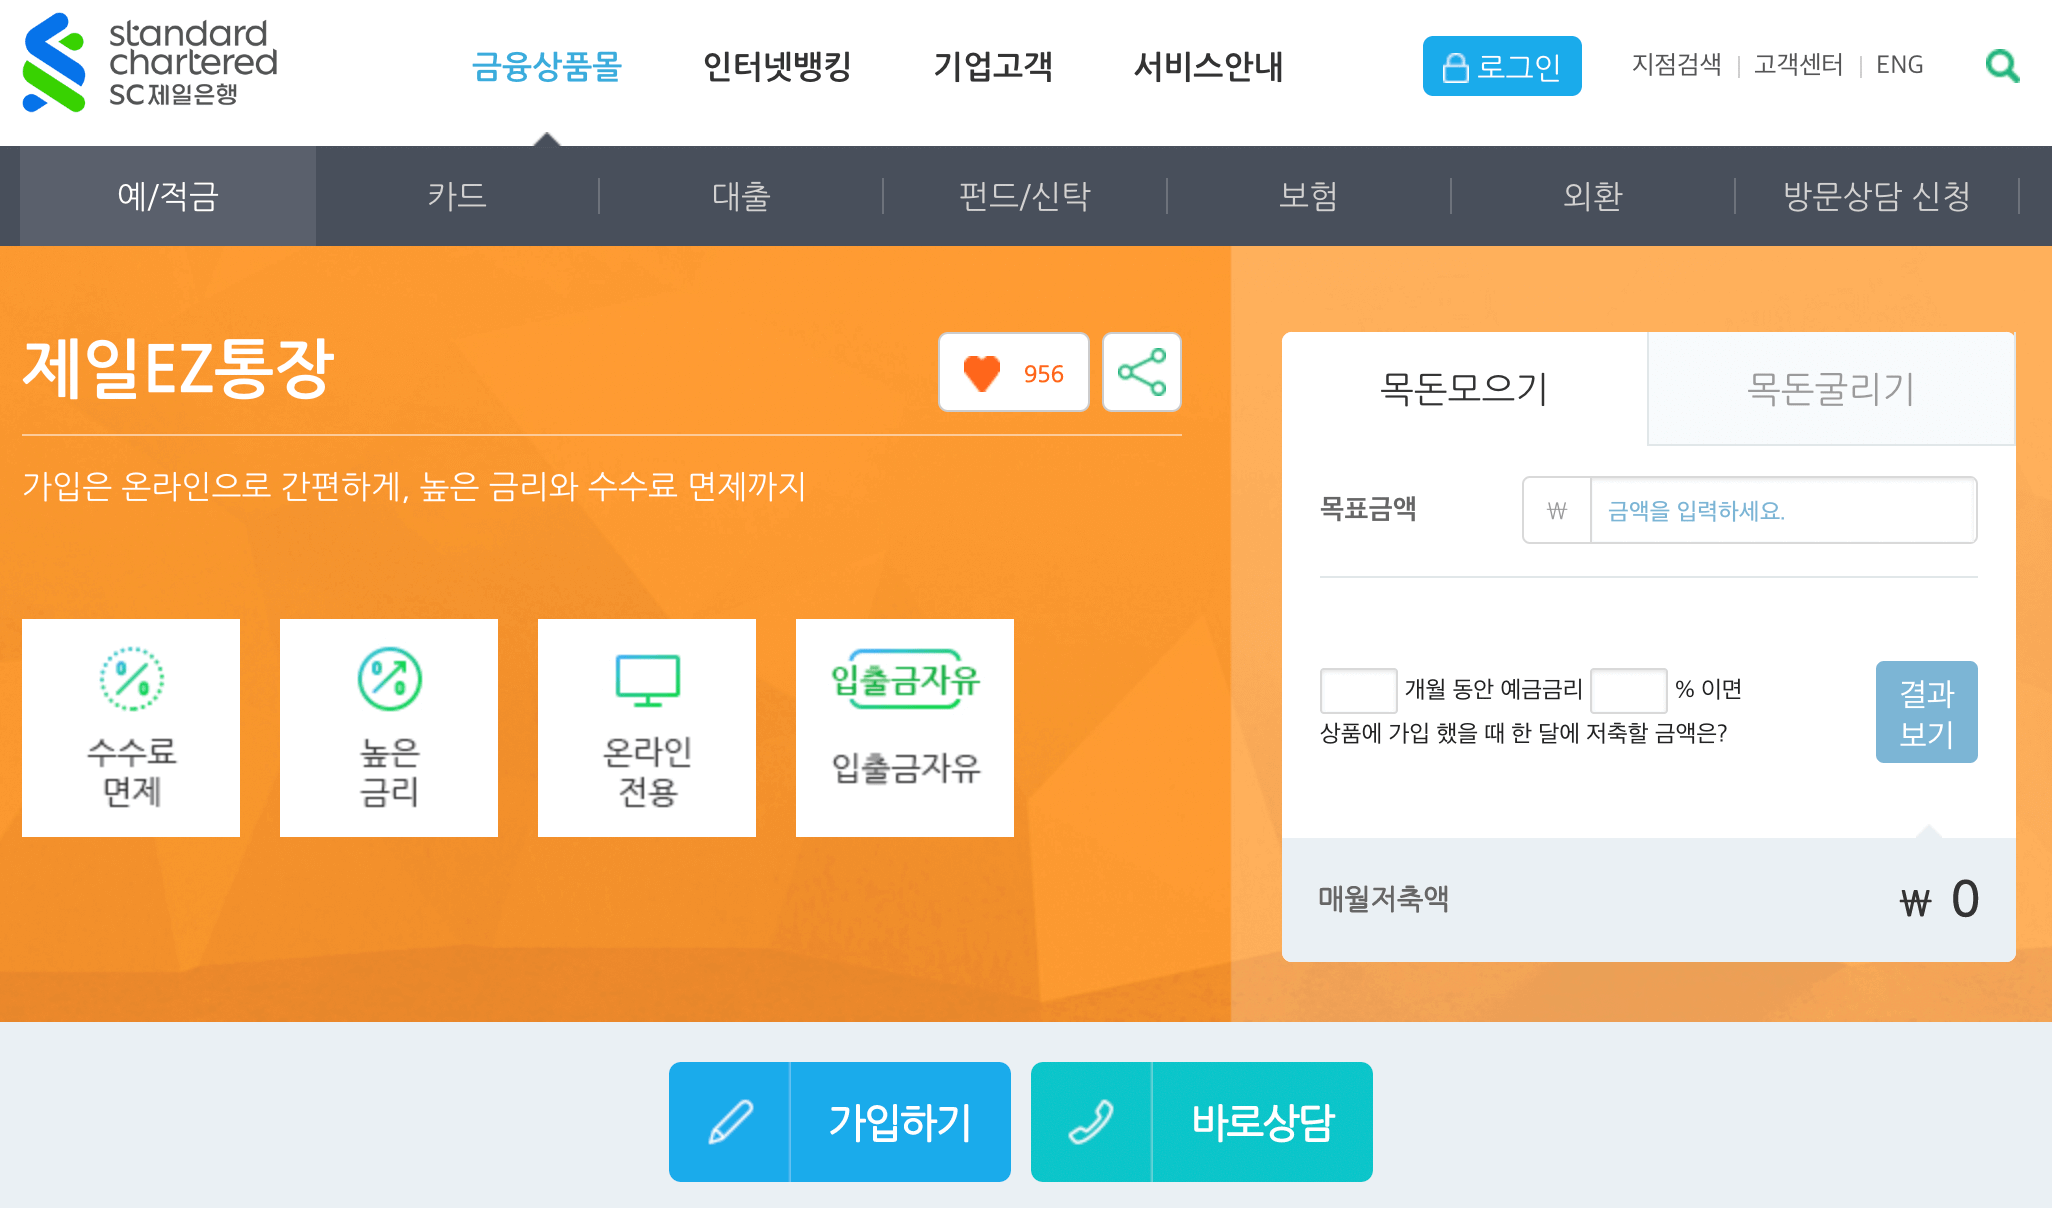The height and width of the screenshot is (1208, 2052).
Task: Switch language with the ENG link
Action: 1900,65
